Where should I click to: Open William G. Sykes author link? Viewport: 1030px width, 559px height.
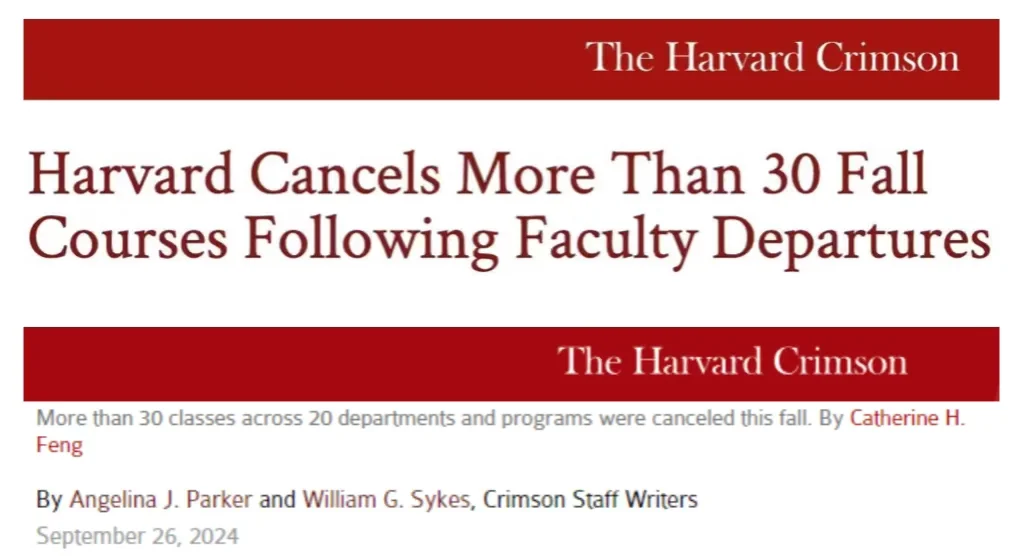[386, 500]
